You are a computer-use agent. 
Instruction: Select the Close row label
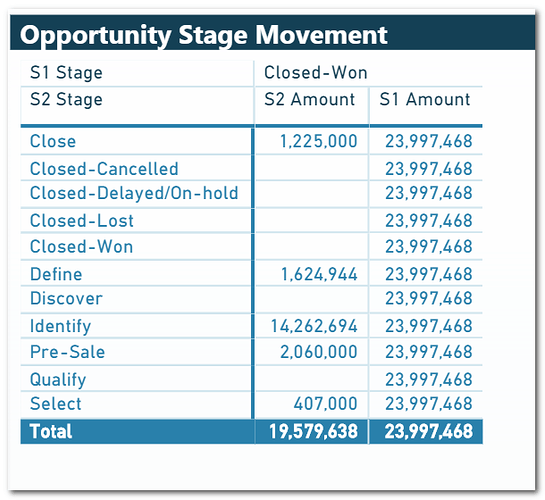pyautogui.click(x=53, y=141)
